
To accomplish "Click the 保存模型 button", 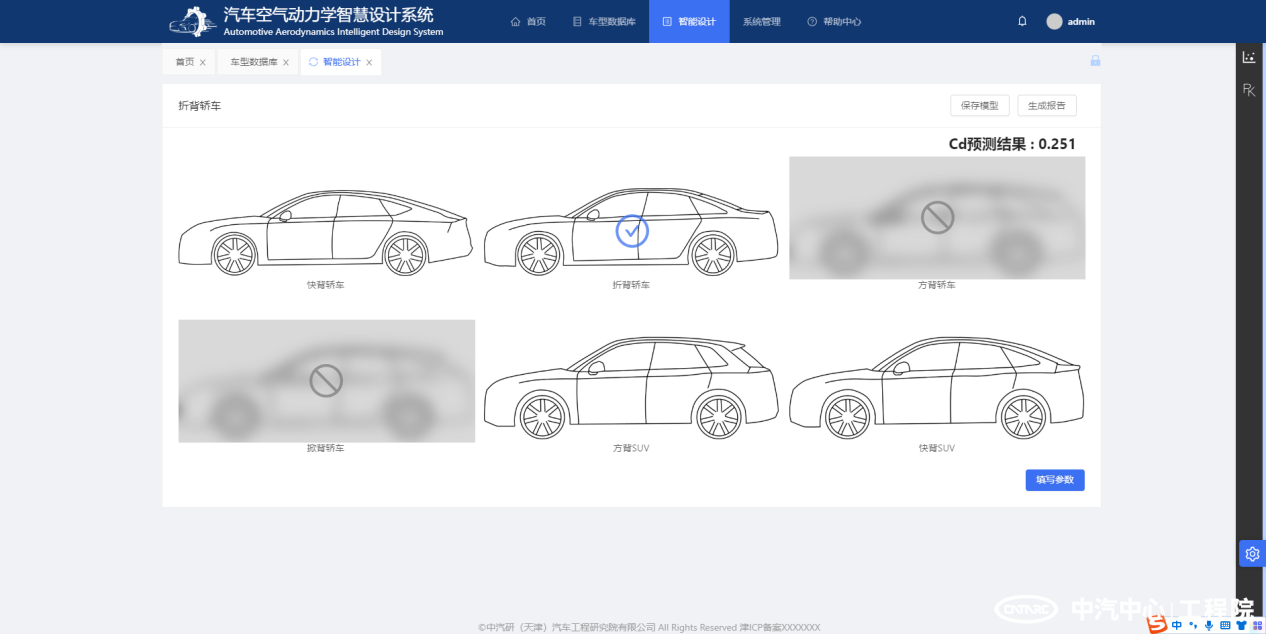I will [x=979, y=105].
